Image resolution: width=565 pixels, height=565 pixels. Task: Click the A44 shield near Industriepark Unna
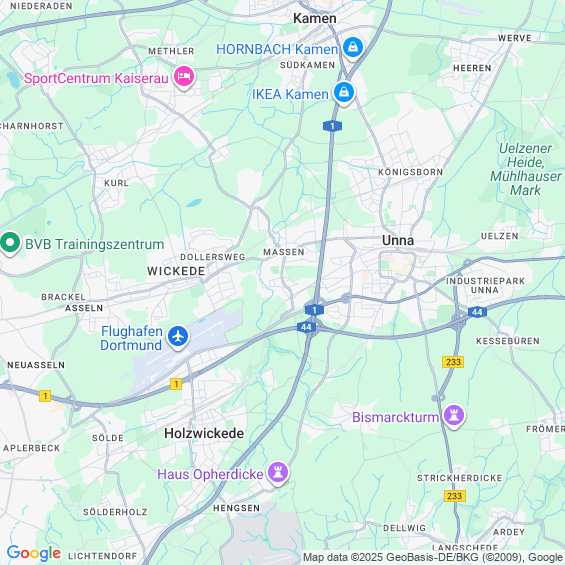[x=477, y=312]
